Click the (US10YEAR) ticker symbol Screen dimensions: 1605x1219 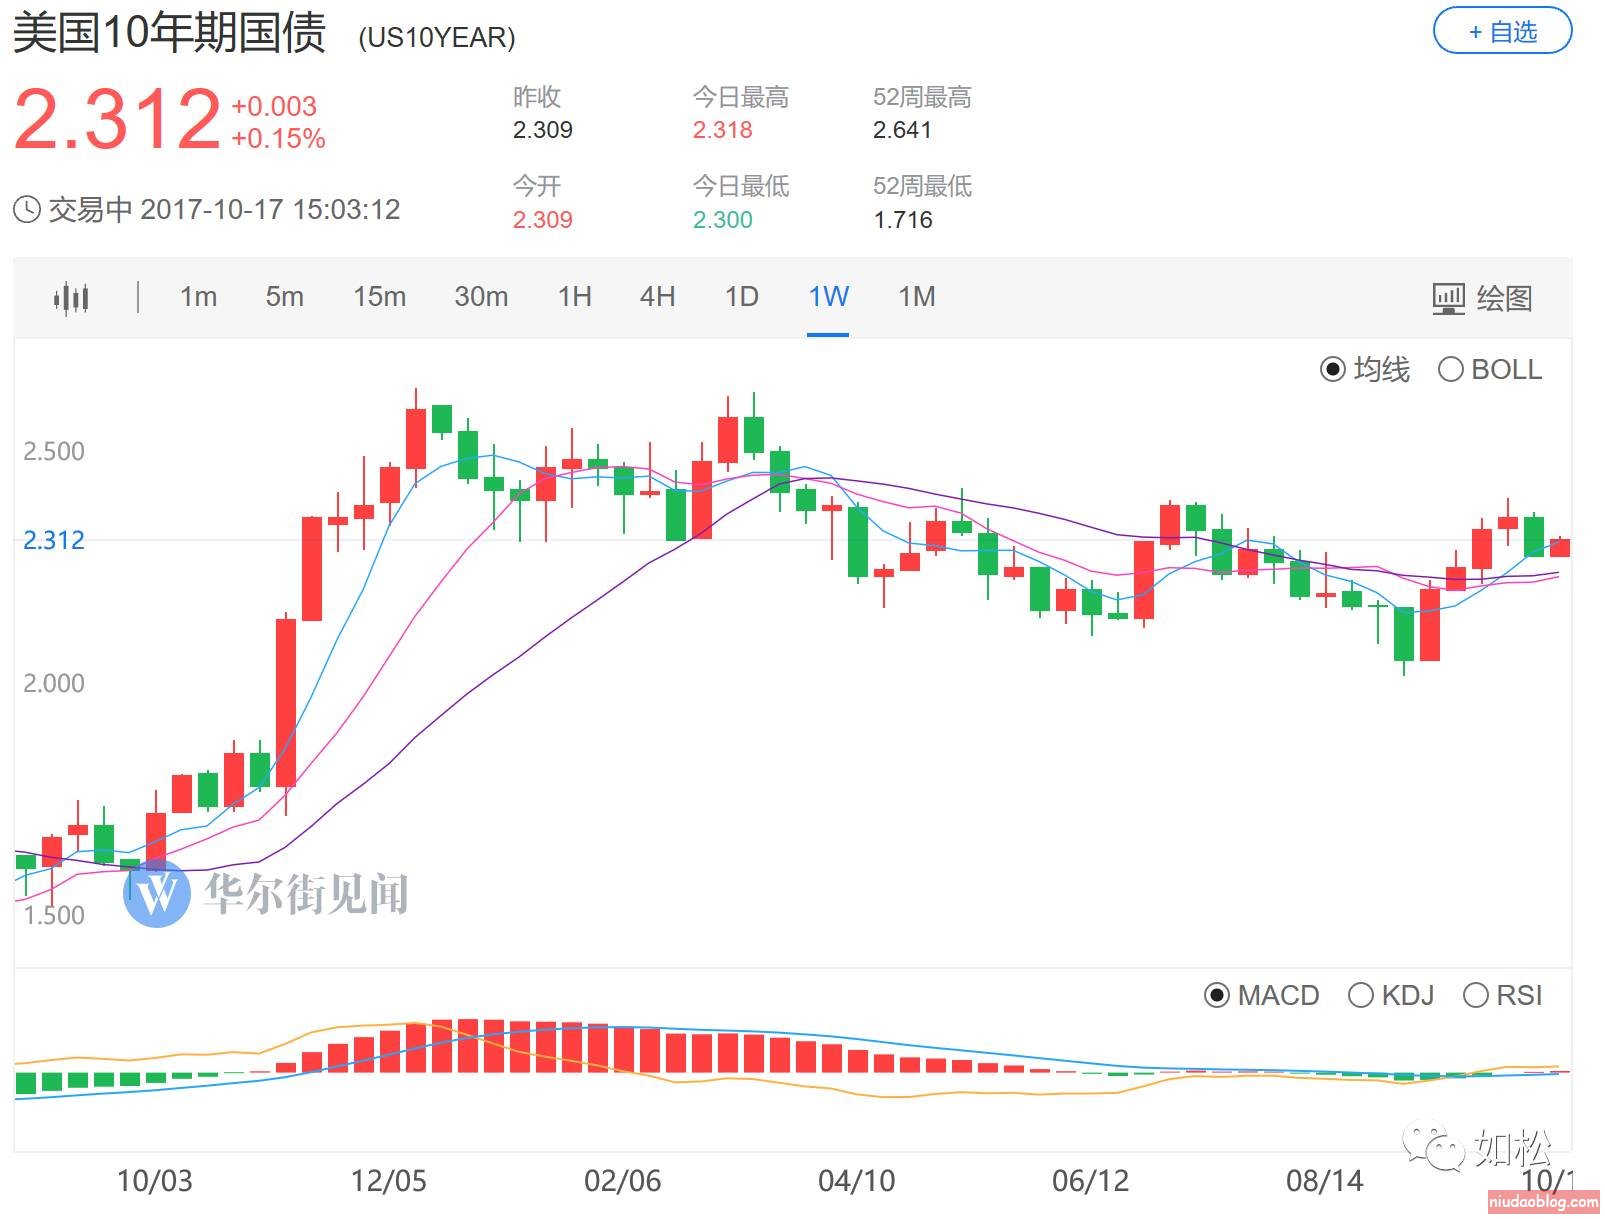(437, 38)
